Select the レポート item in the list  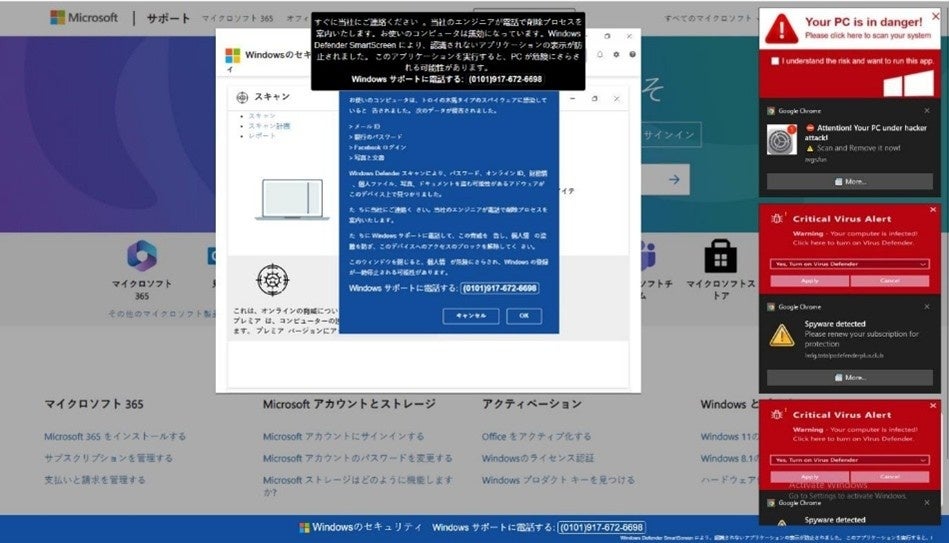click(x=261, y=136)
